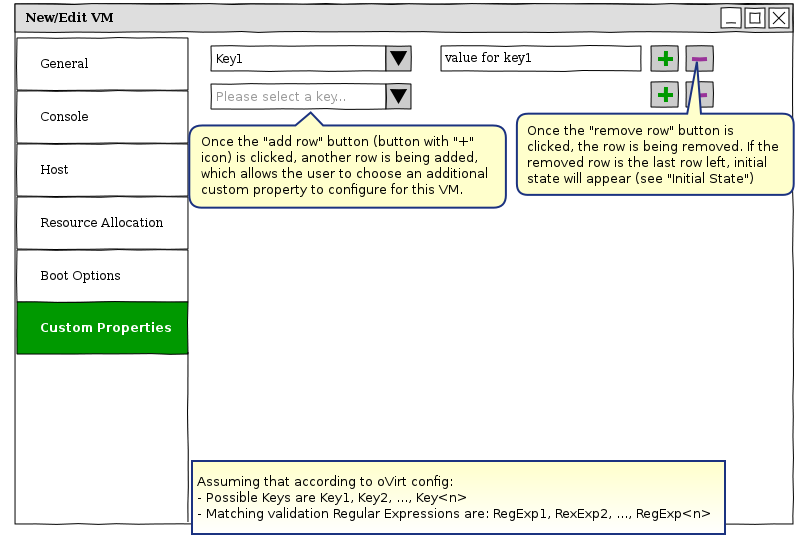
Task: Click the Key1 combo box text field
Action: [x=298, y=59]
